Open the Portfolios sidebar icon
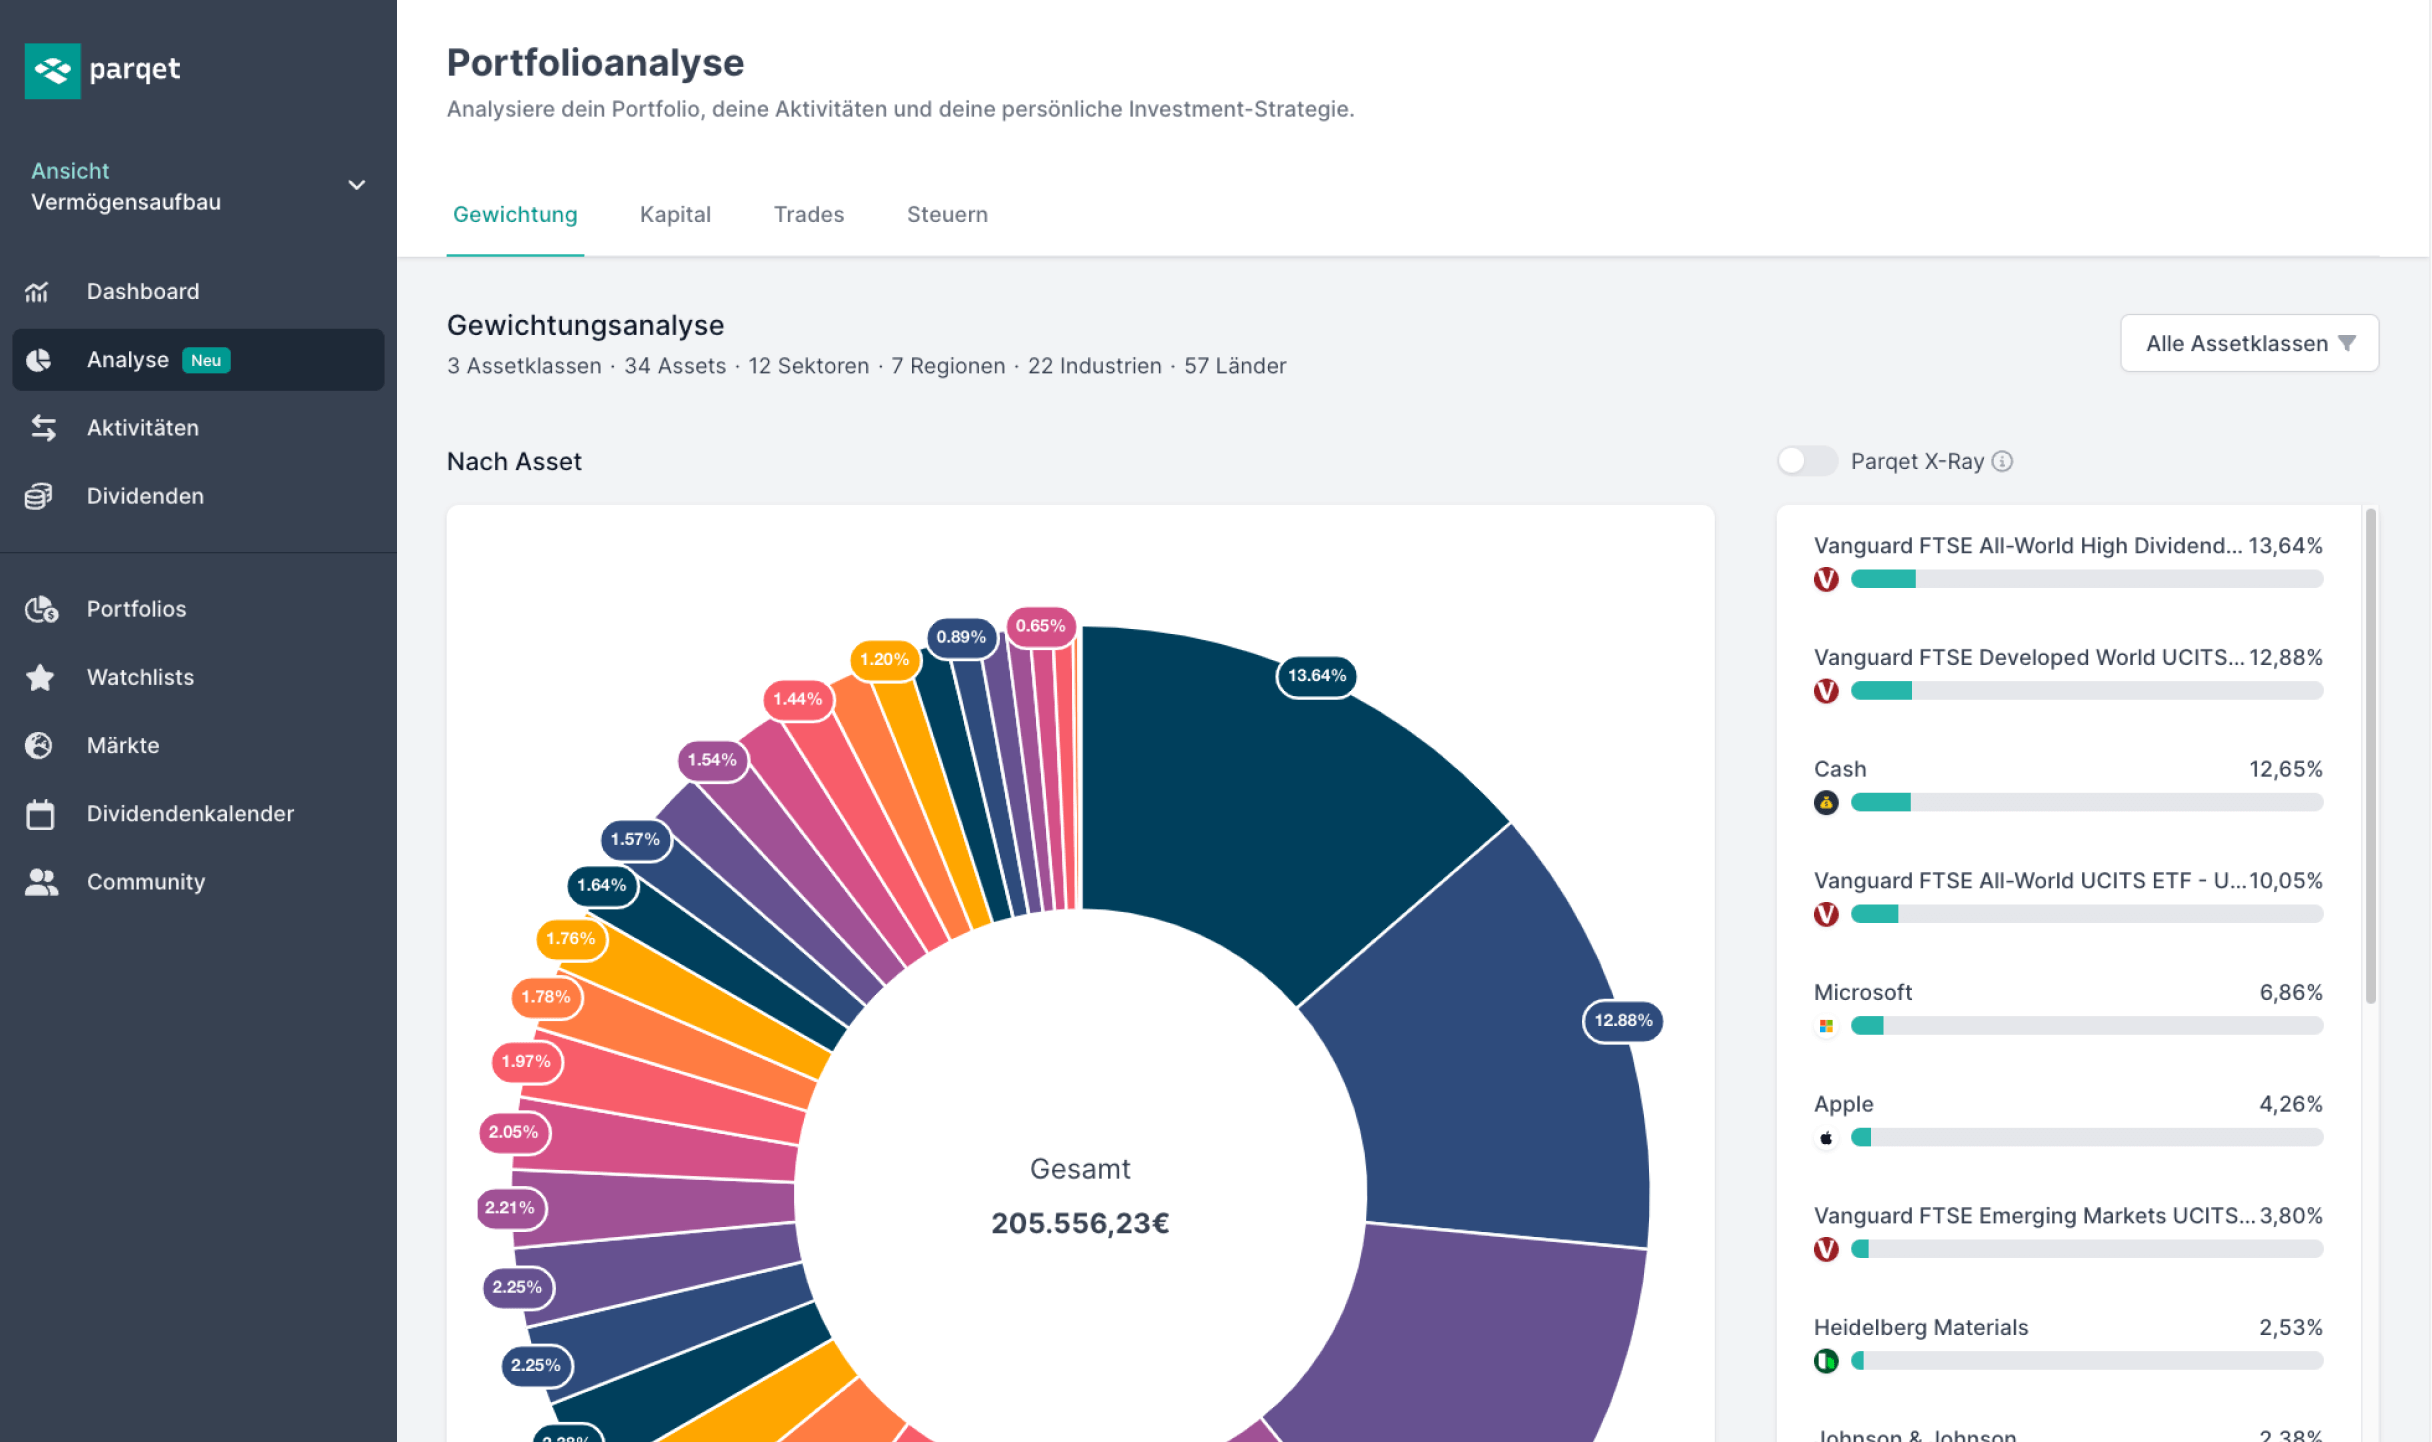2432x1442 pixels. pos(41,609)
